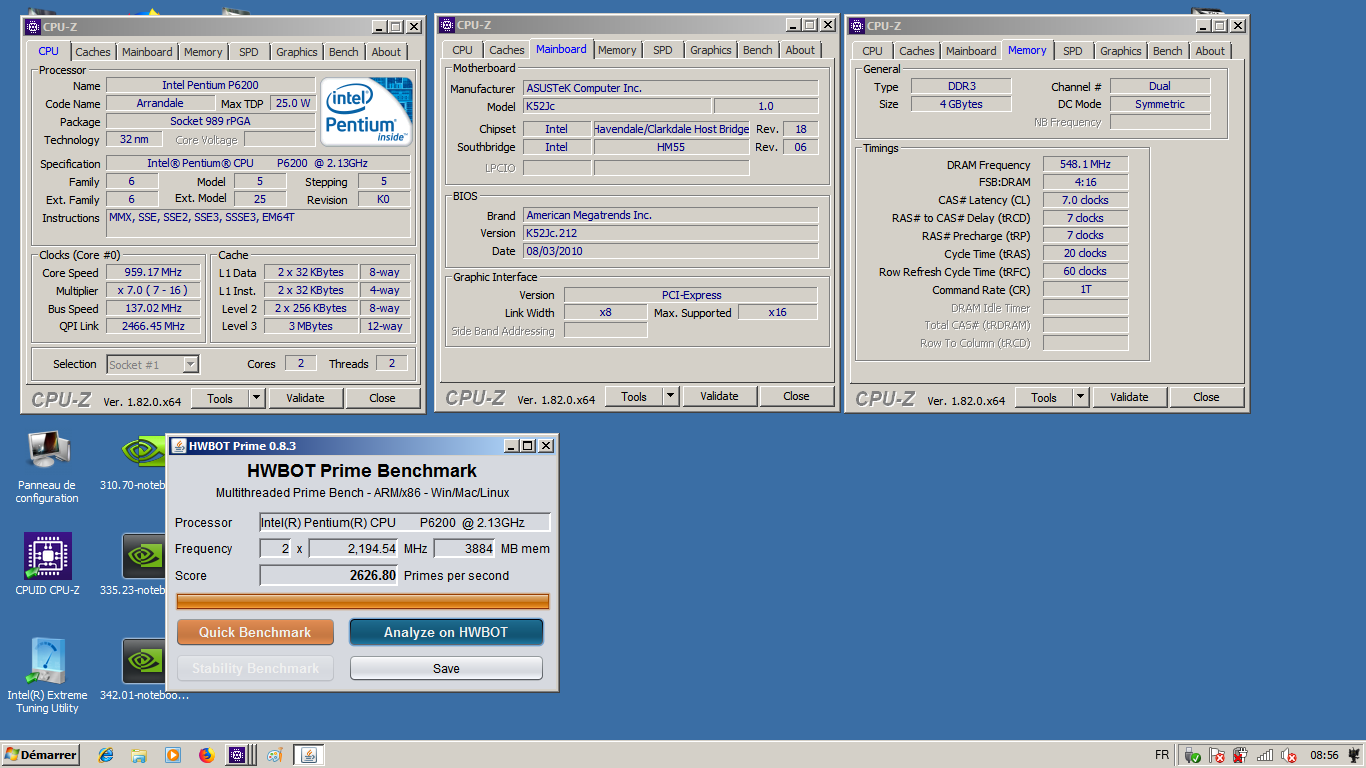Click the BIOS date 08/03/2010 value
This screenshot has width=1366, height=768.
[x=670, y=251]
